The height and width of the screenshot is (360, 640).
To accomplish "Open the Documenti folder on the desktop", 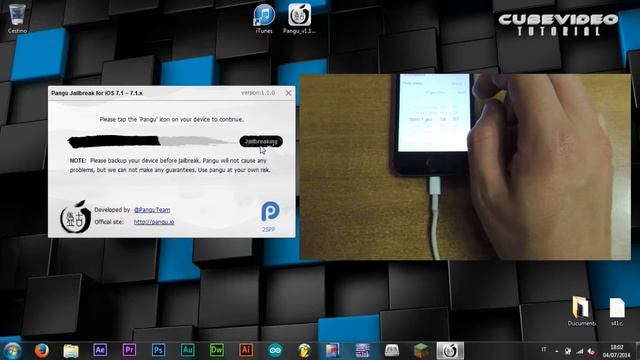I will (x=581, y=312).
